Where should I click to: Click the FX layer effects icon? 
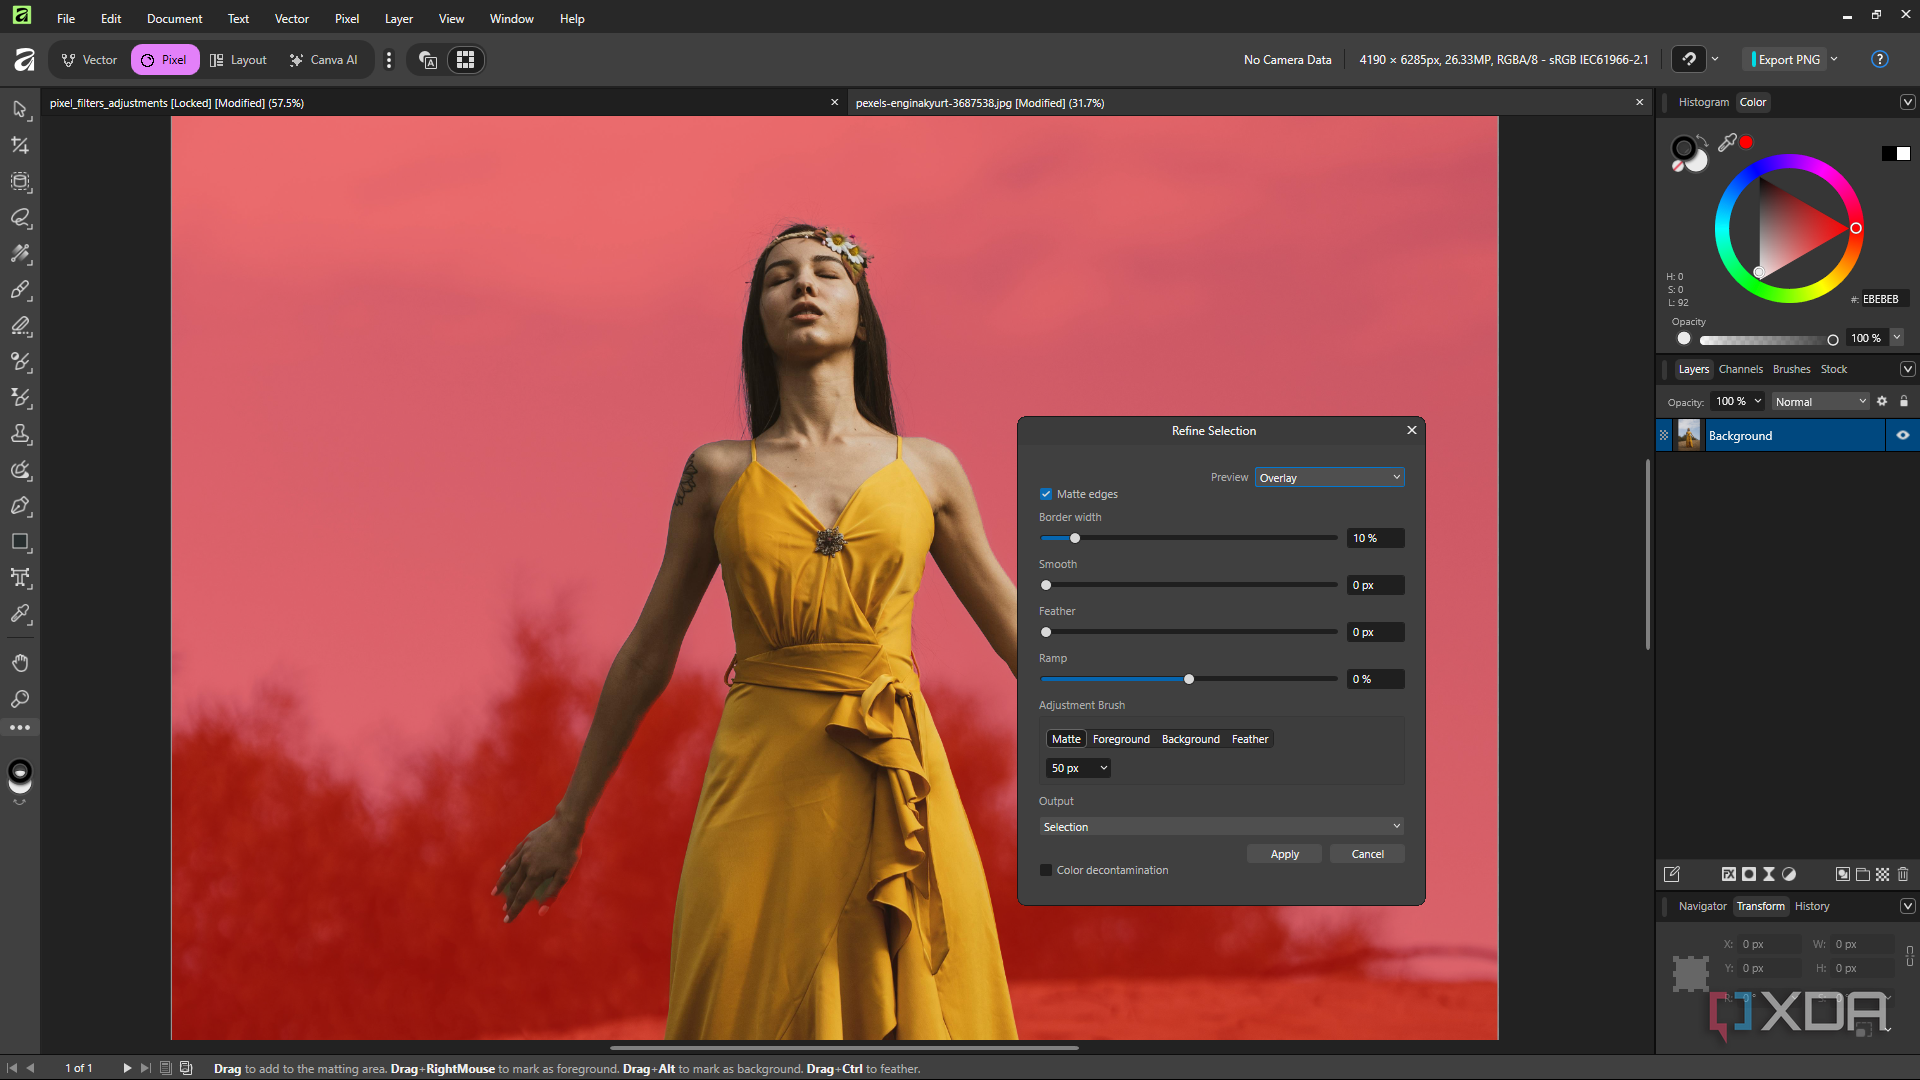tap(1728, 874)
